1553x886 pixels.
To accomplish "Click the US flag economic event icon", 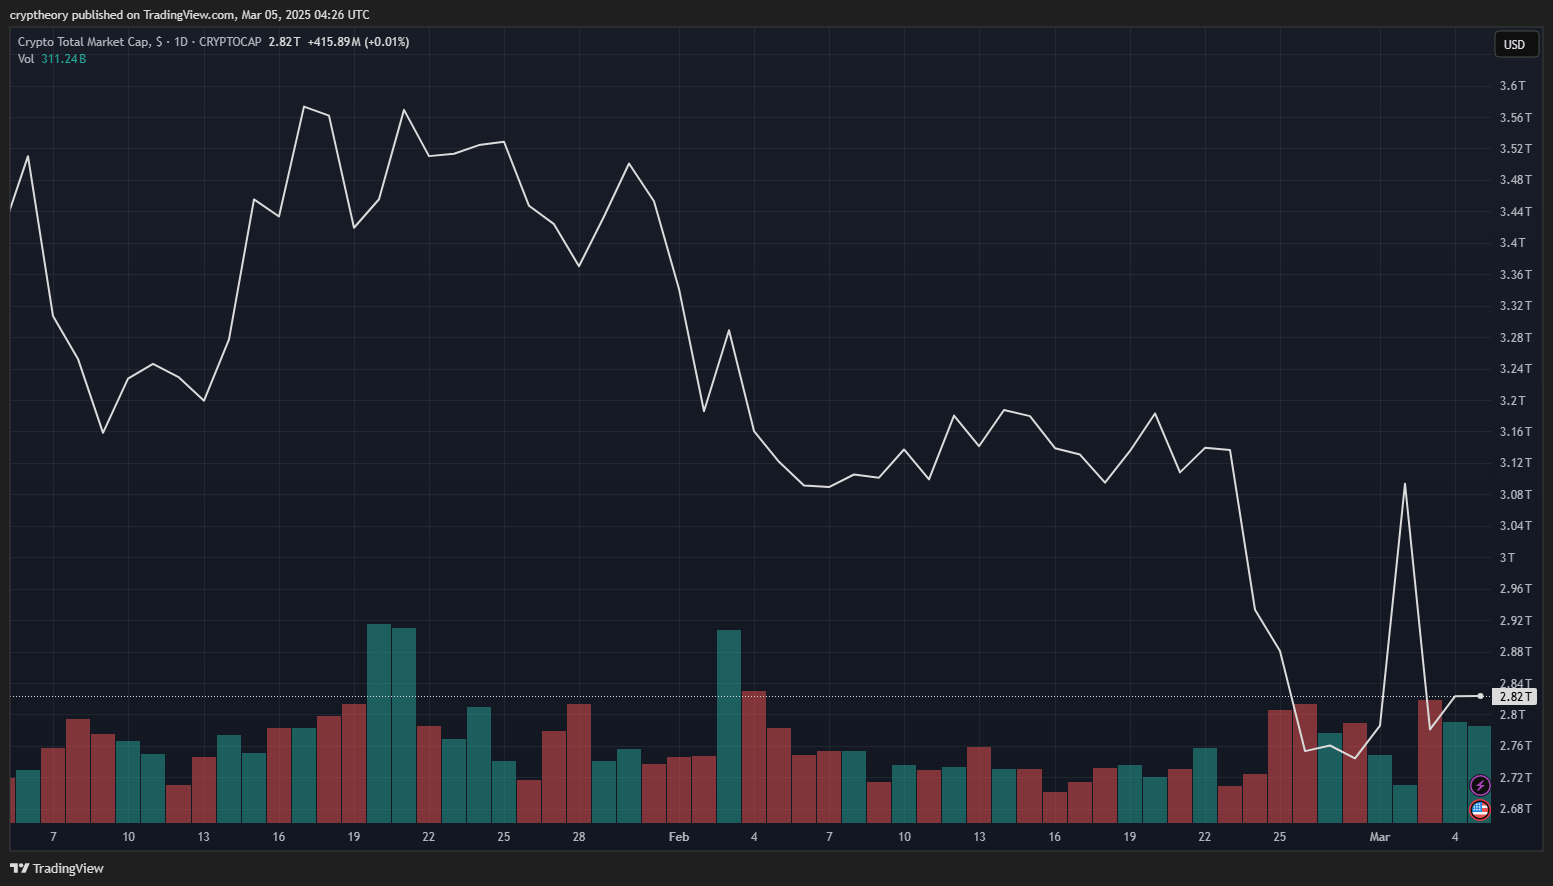I will [x=1480, y=809].
